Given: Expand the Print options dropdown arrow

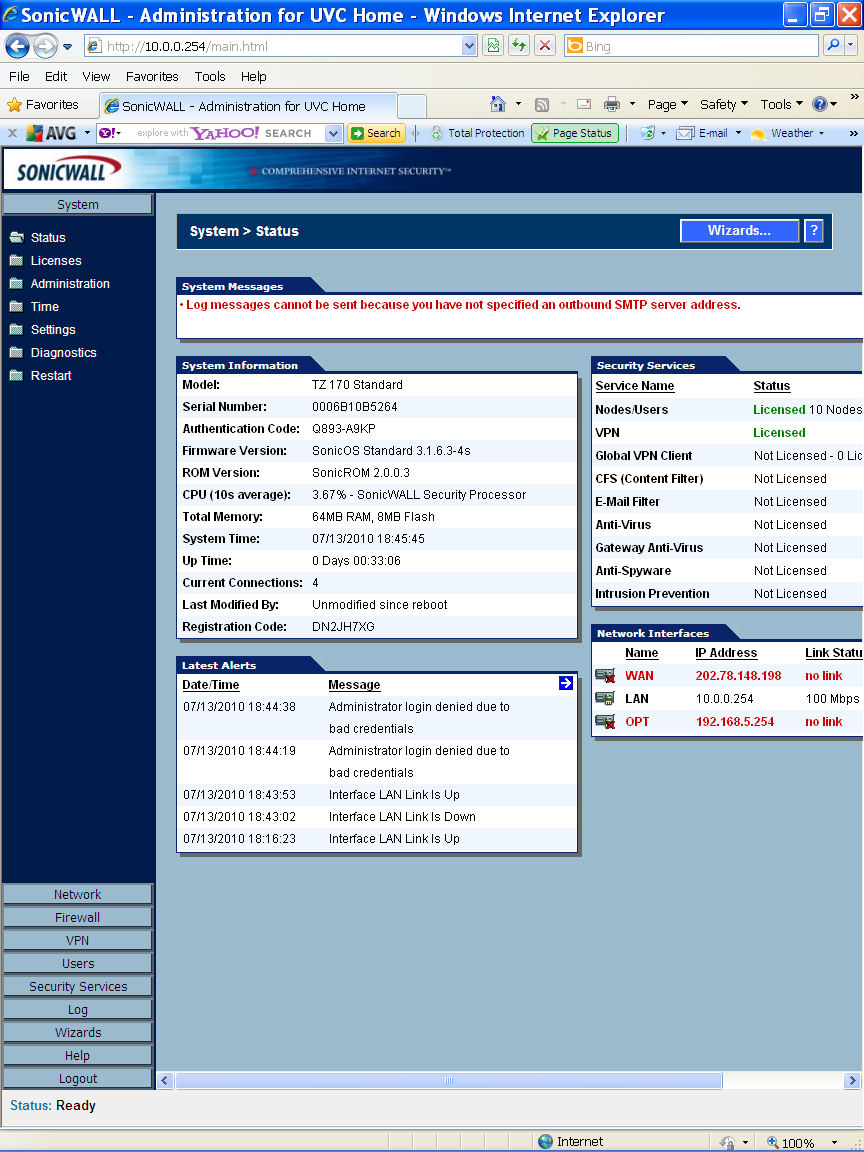Looking at the screenshot, I should (632, 104).
